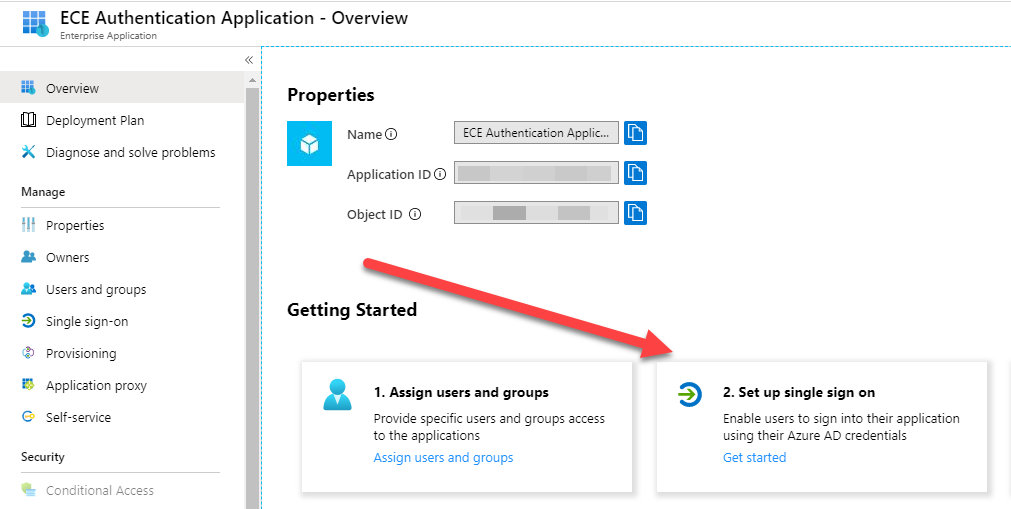Click the Assign users and groups person icon
This screenshot has height=509, width=1011.
pyautogui.click(x=337, y=394)
